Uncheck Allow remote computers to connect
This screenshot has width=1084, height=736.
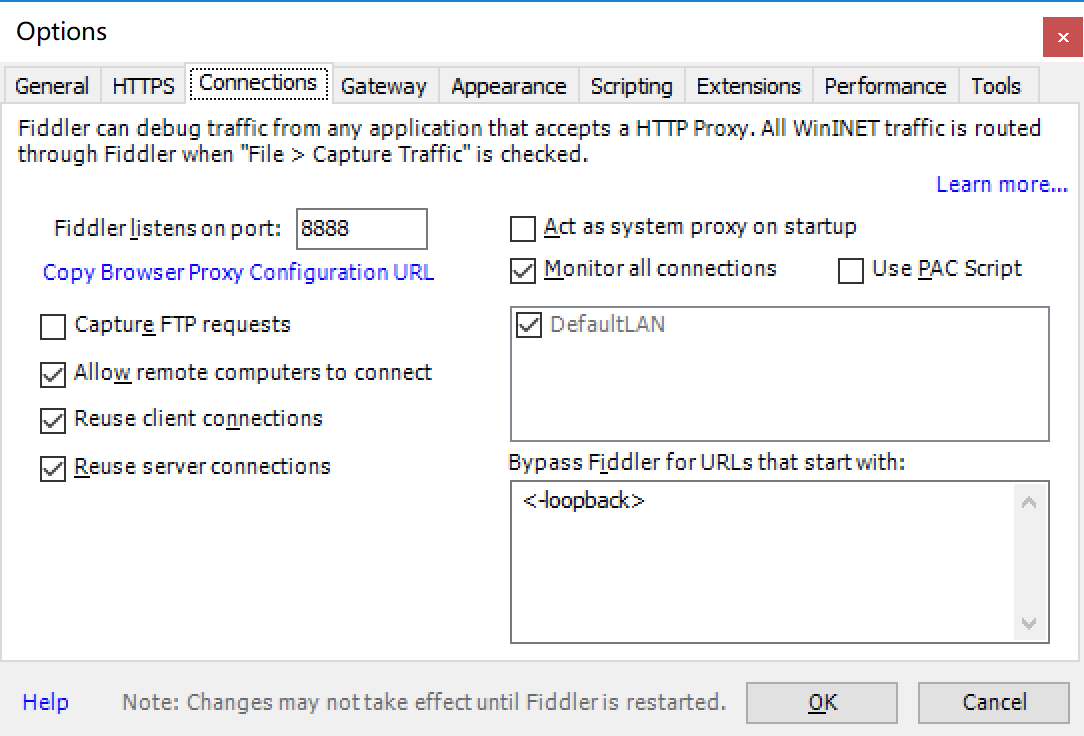tap(53, 375)
